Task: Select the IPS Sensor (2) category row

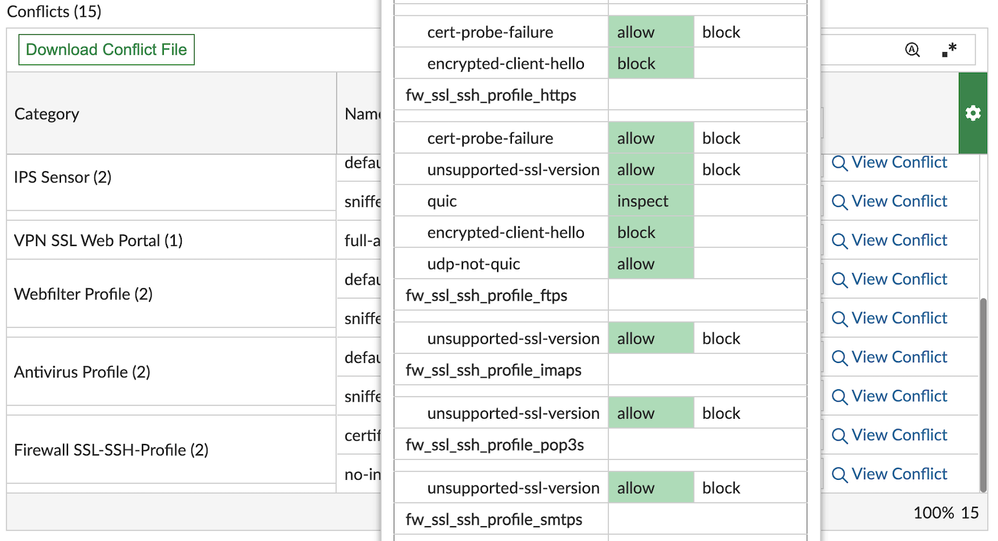Action: click(x=63, y=178)
